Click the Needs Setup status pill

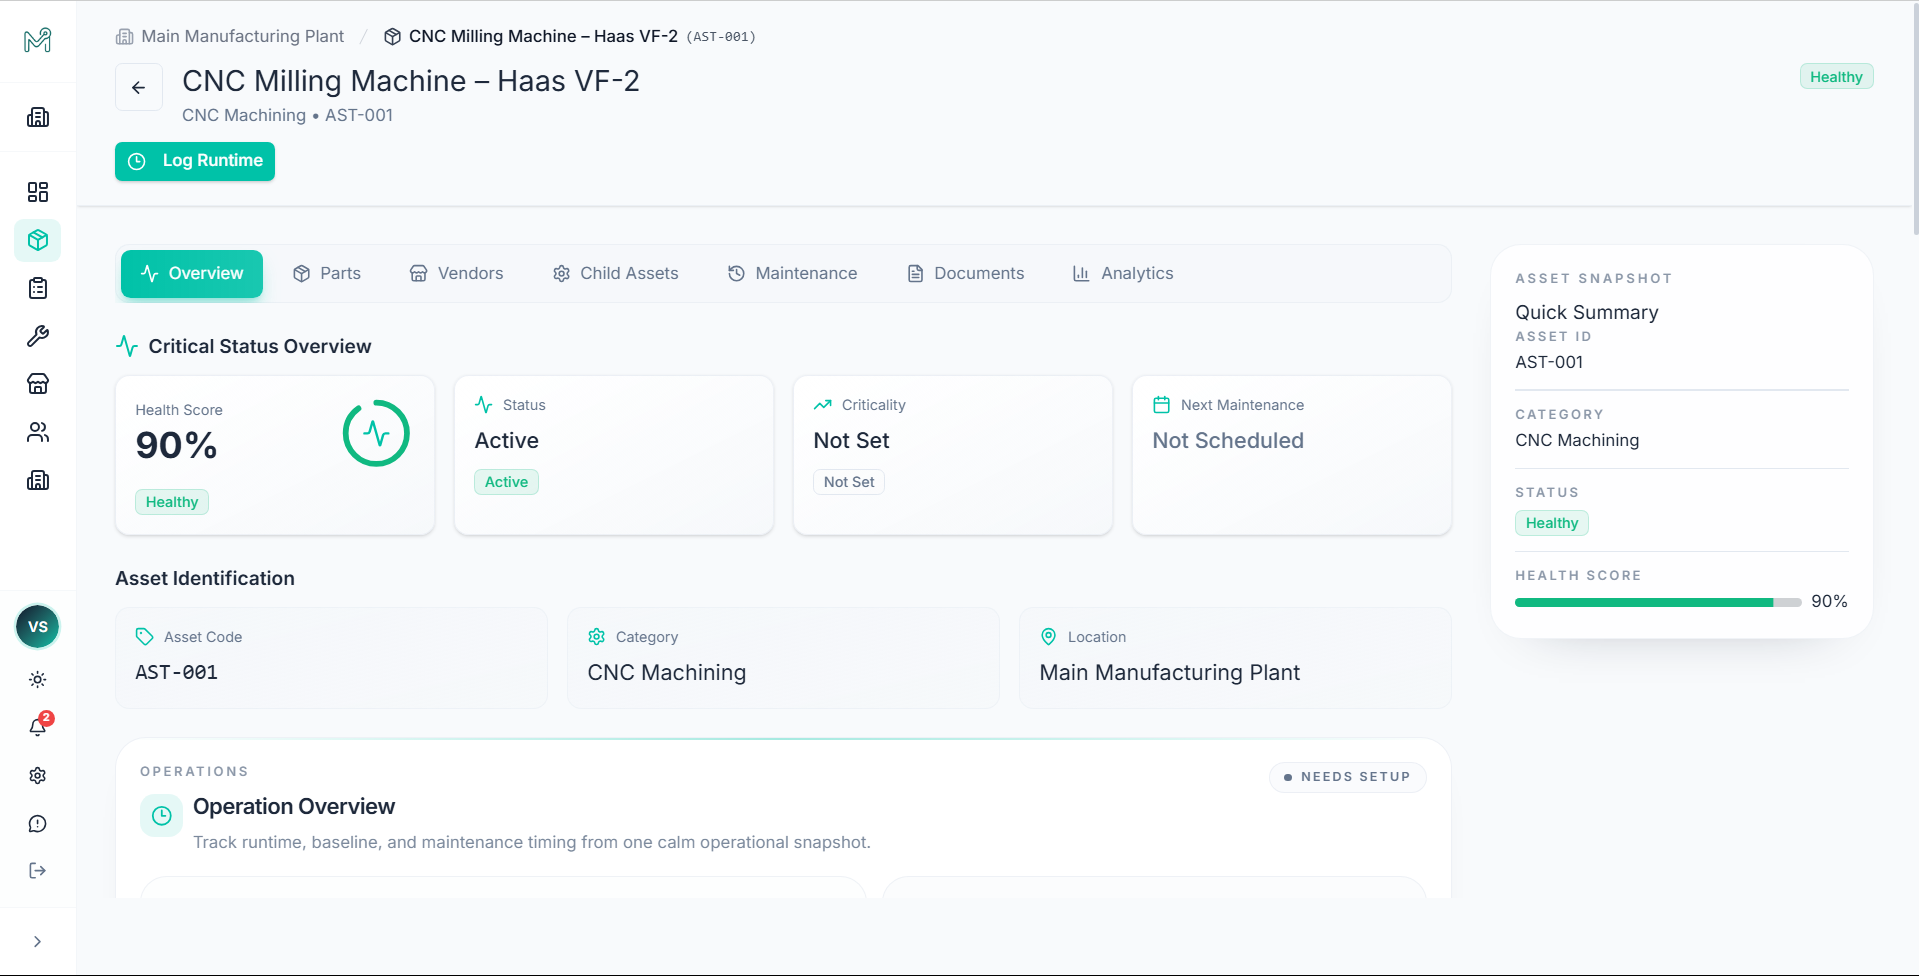point(1348,777)
